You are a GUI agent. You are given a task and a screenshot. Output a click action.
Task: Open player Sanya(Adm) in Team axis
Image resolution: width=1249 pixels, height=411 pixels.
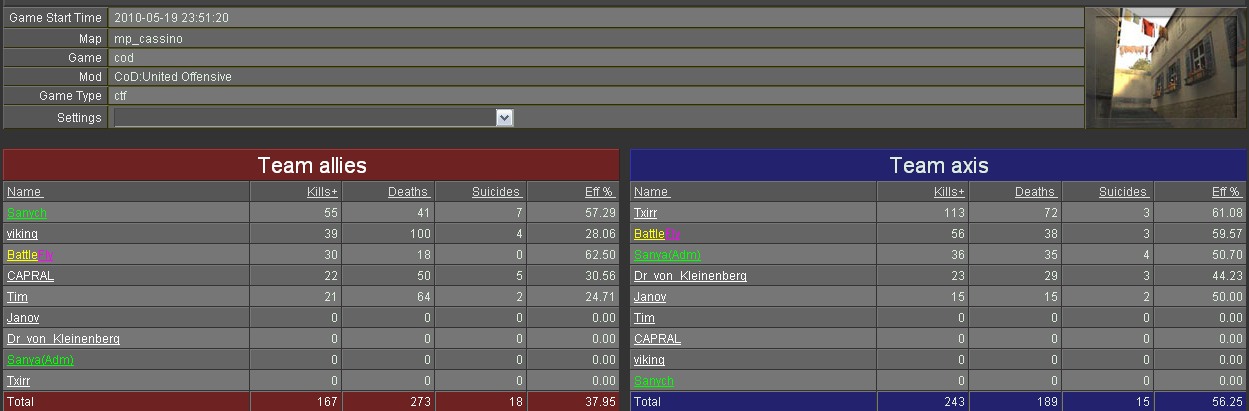(667, 255)
